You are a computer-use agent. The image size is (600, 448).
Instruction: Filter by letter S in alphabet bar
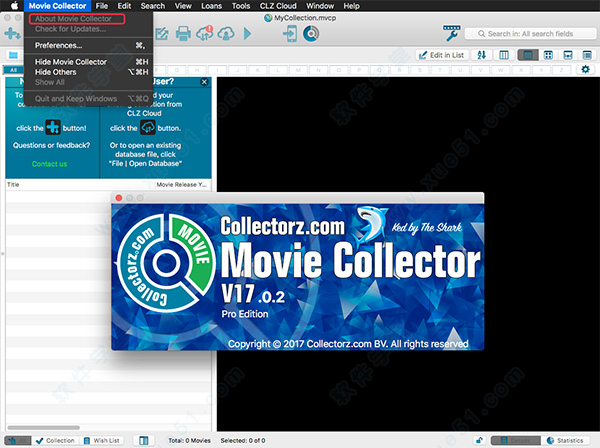[420, 70]
